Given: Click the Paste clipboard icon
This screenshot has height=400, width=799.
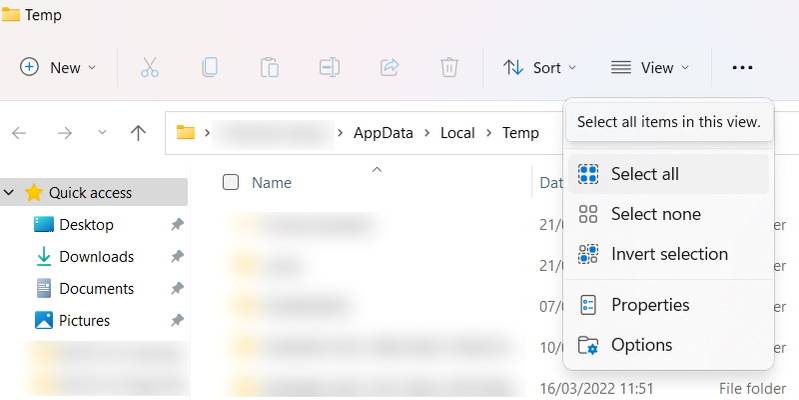Looking at the screenshot, I should [x=269, y=67].
